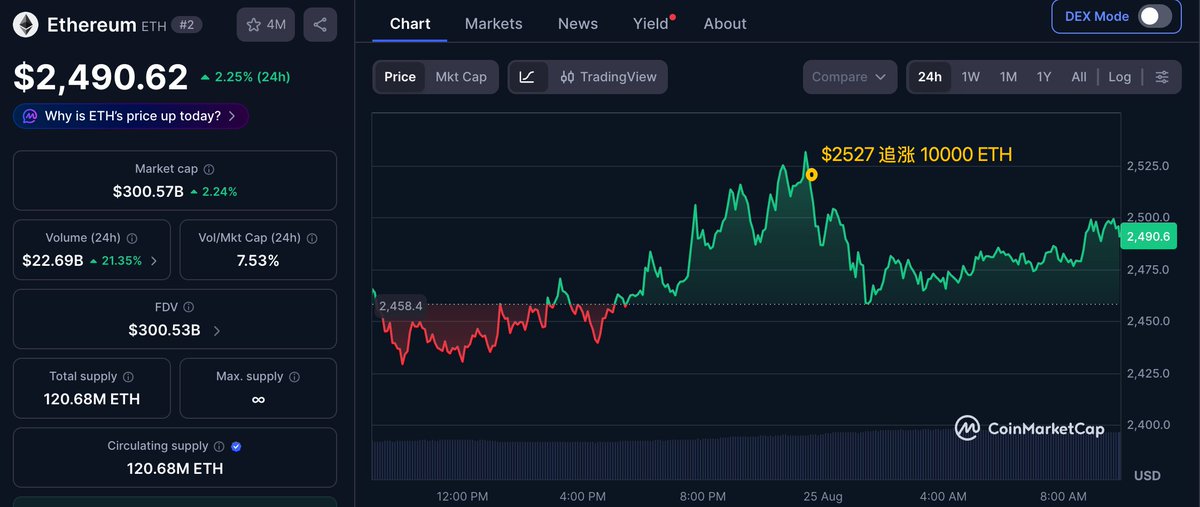Screen dimensions: 1200x507
Task: Expand Volume (24h) details chevron
Action: tap(154, 261)
